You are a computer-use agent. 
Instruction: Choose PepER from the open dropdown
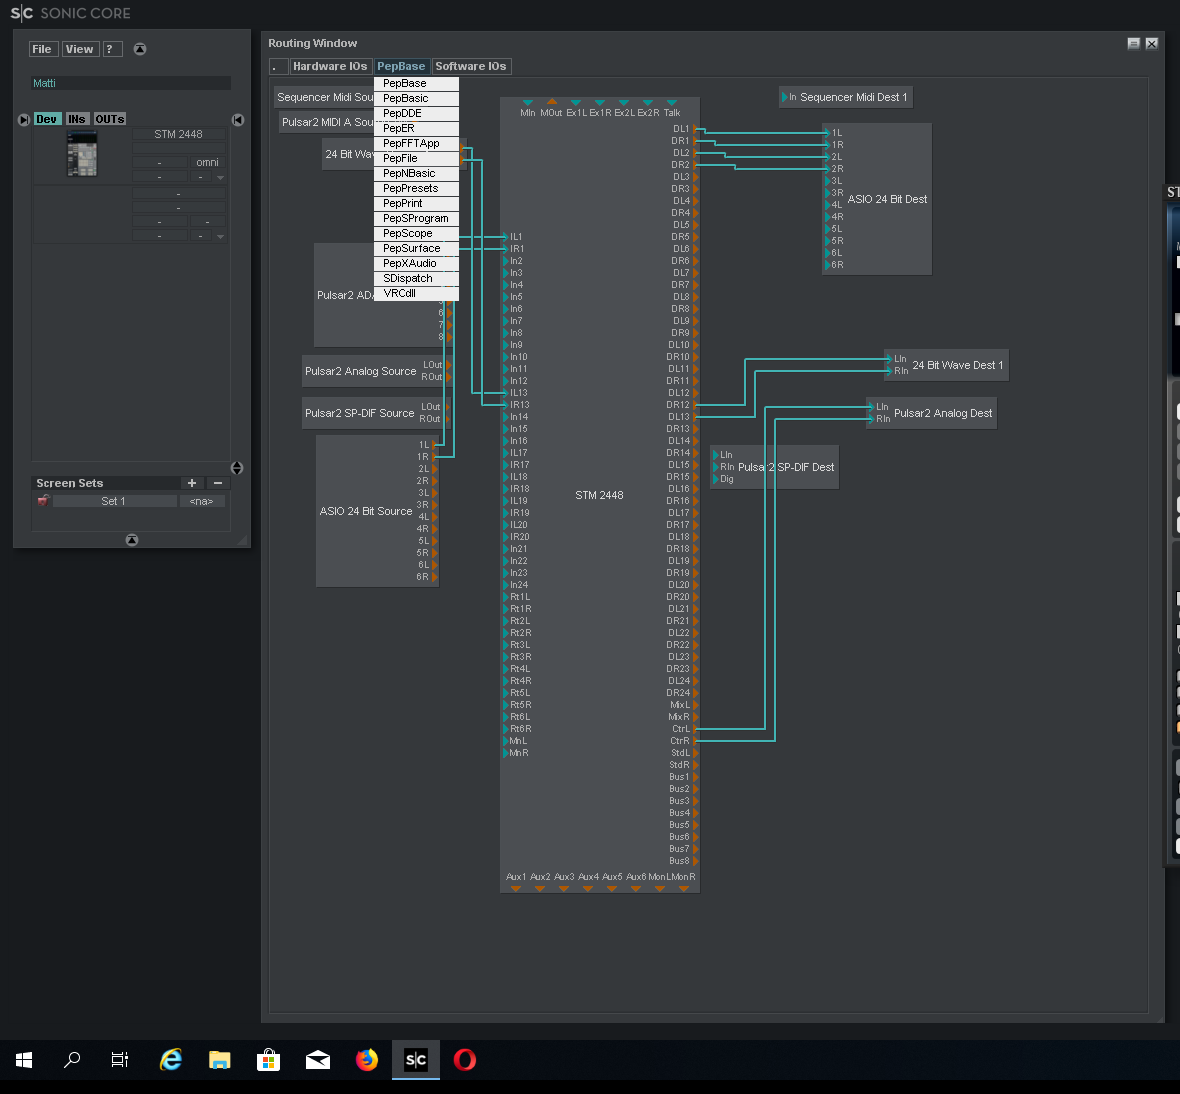[x=416, y=129]
